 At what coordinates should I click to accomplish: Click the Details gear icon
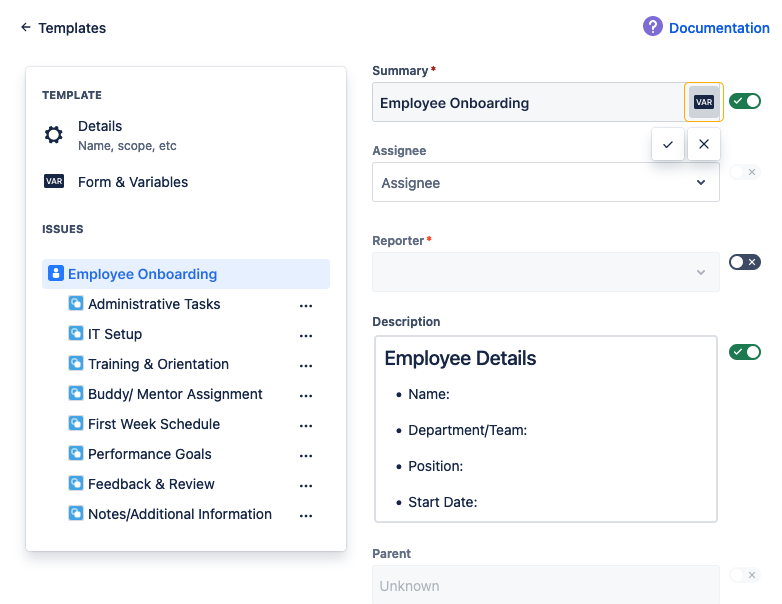tap(54, 135)
